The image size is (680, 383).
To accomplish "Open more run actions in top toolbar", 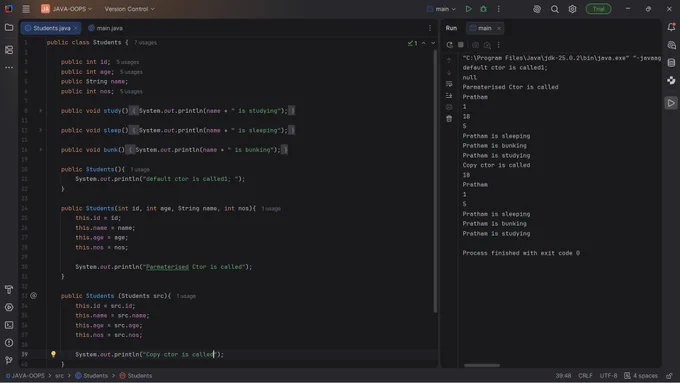I will point(499,9).
